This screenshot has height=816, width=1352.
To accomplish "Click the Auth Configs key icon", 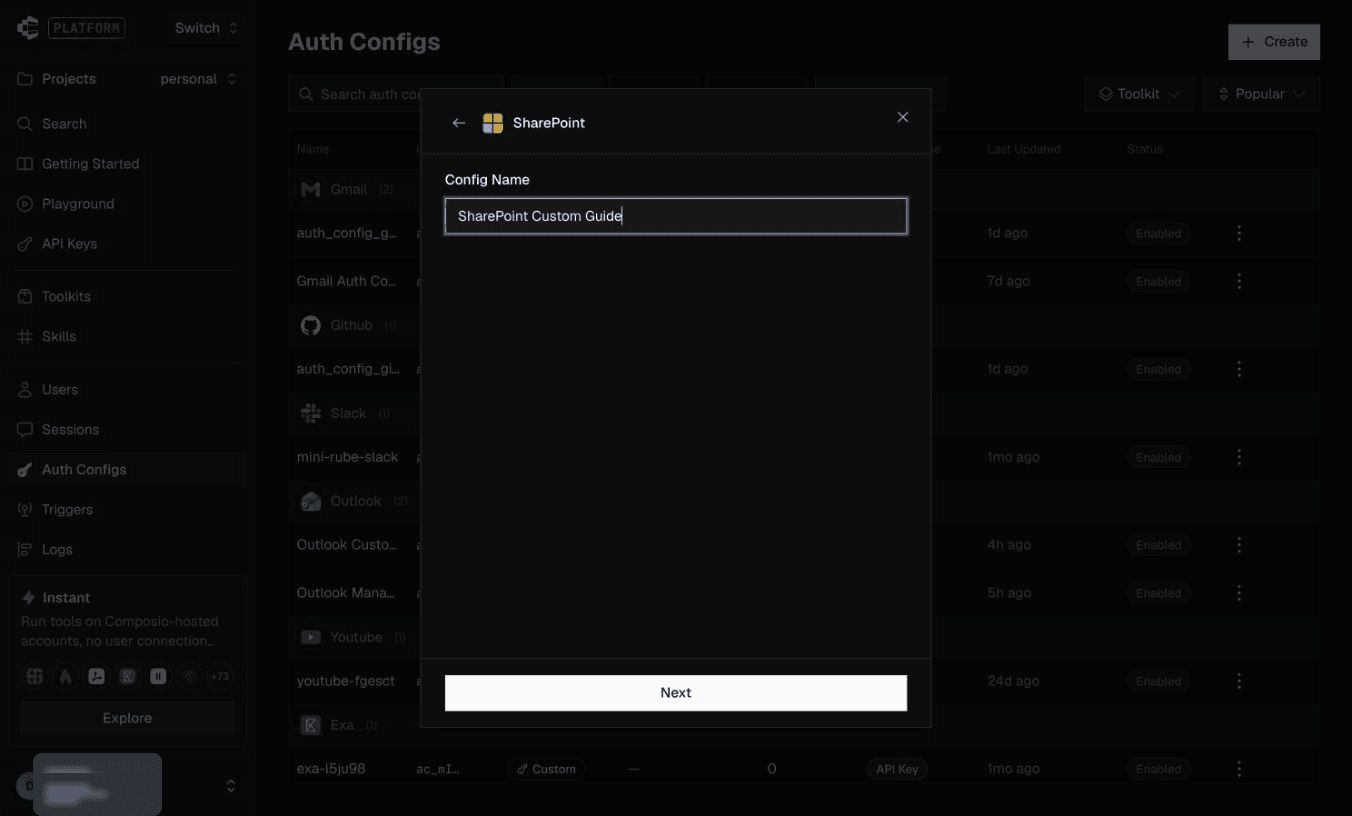I will [x=25, y=470].
